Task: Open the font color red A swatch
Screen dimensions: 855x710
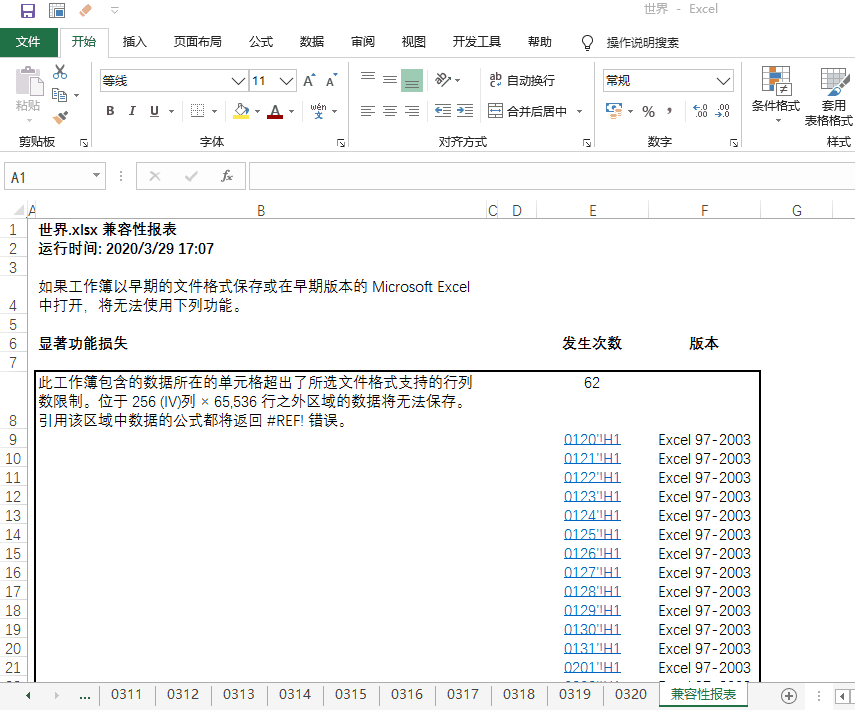Action: (x=275, y=111)
